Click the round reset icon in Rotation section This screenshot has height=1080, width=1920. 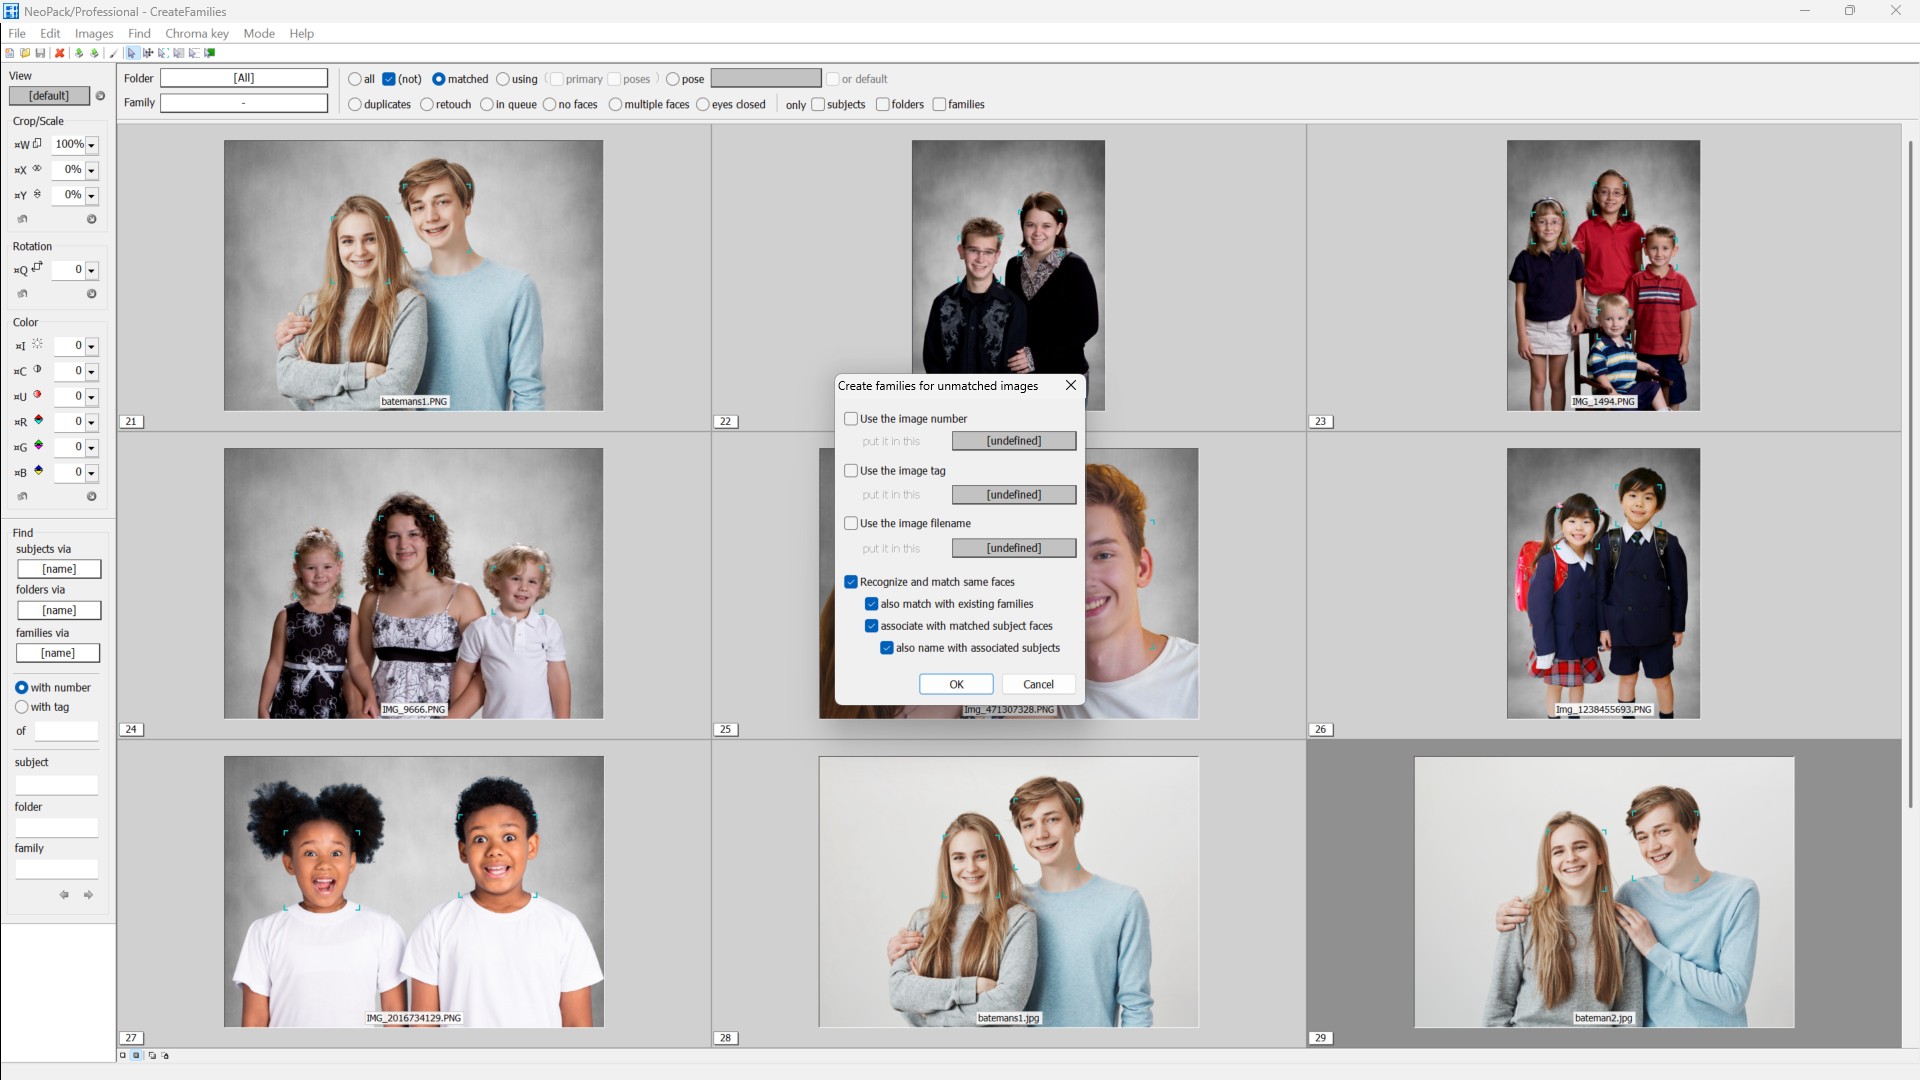coord(92,294)
